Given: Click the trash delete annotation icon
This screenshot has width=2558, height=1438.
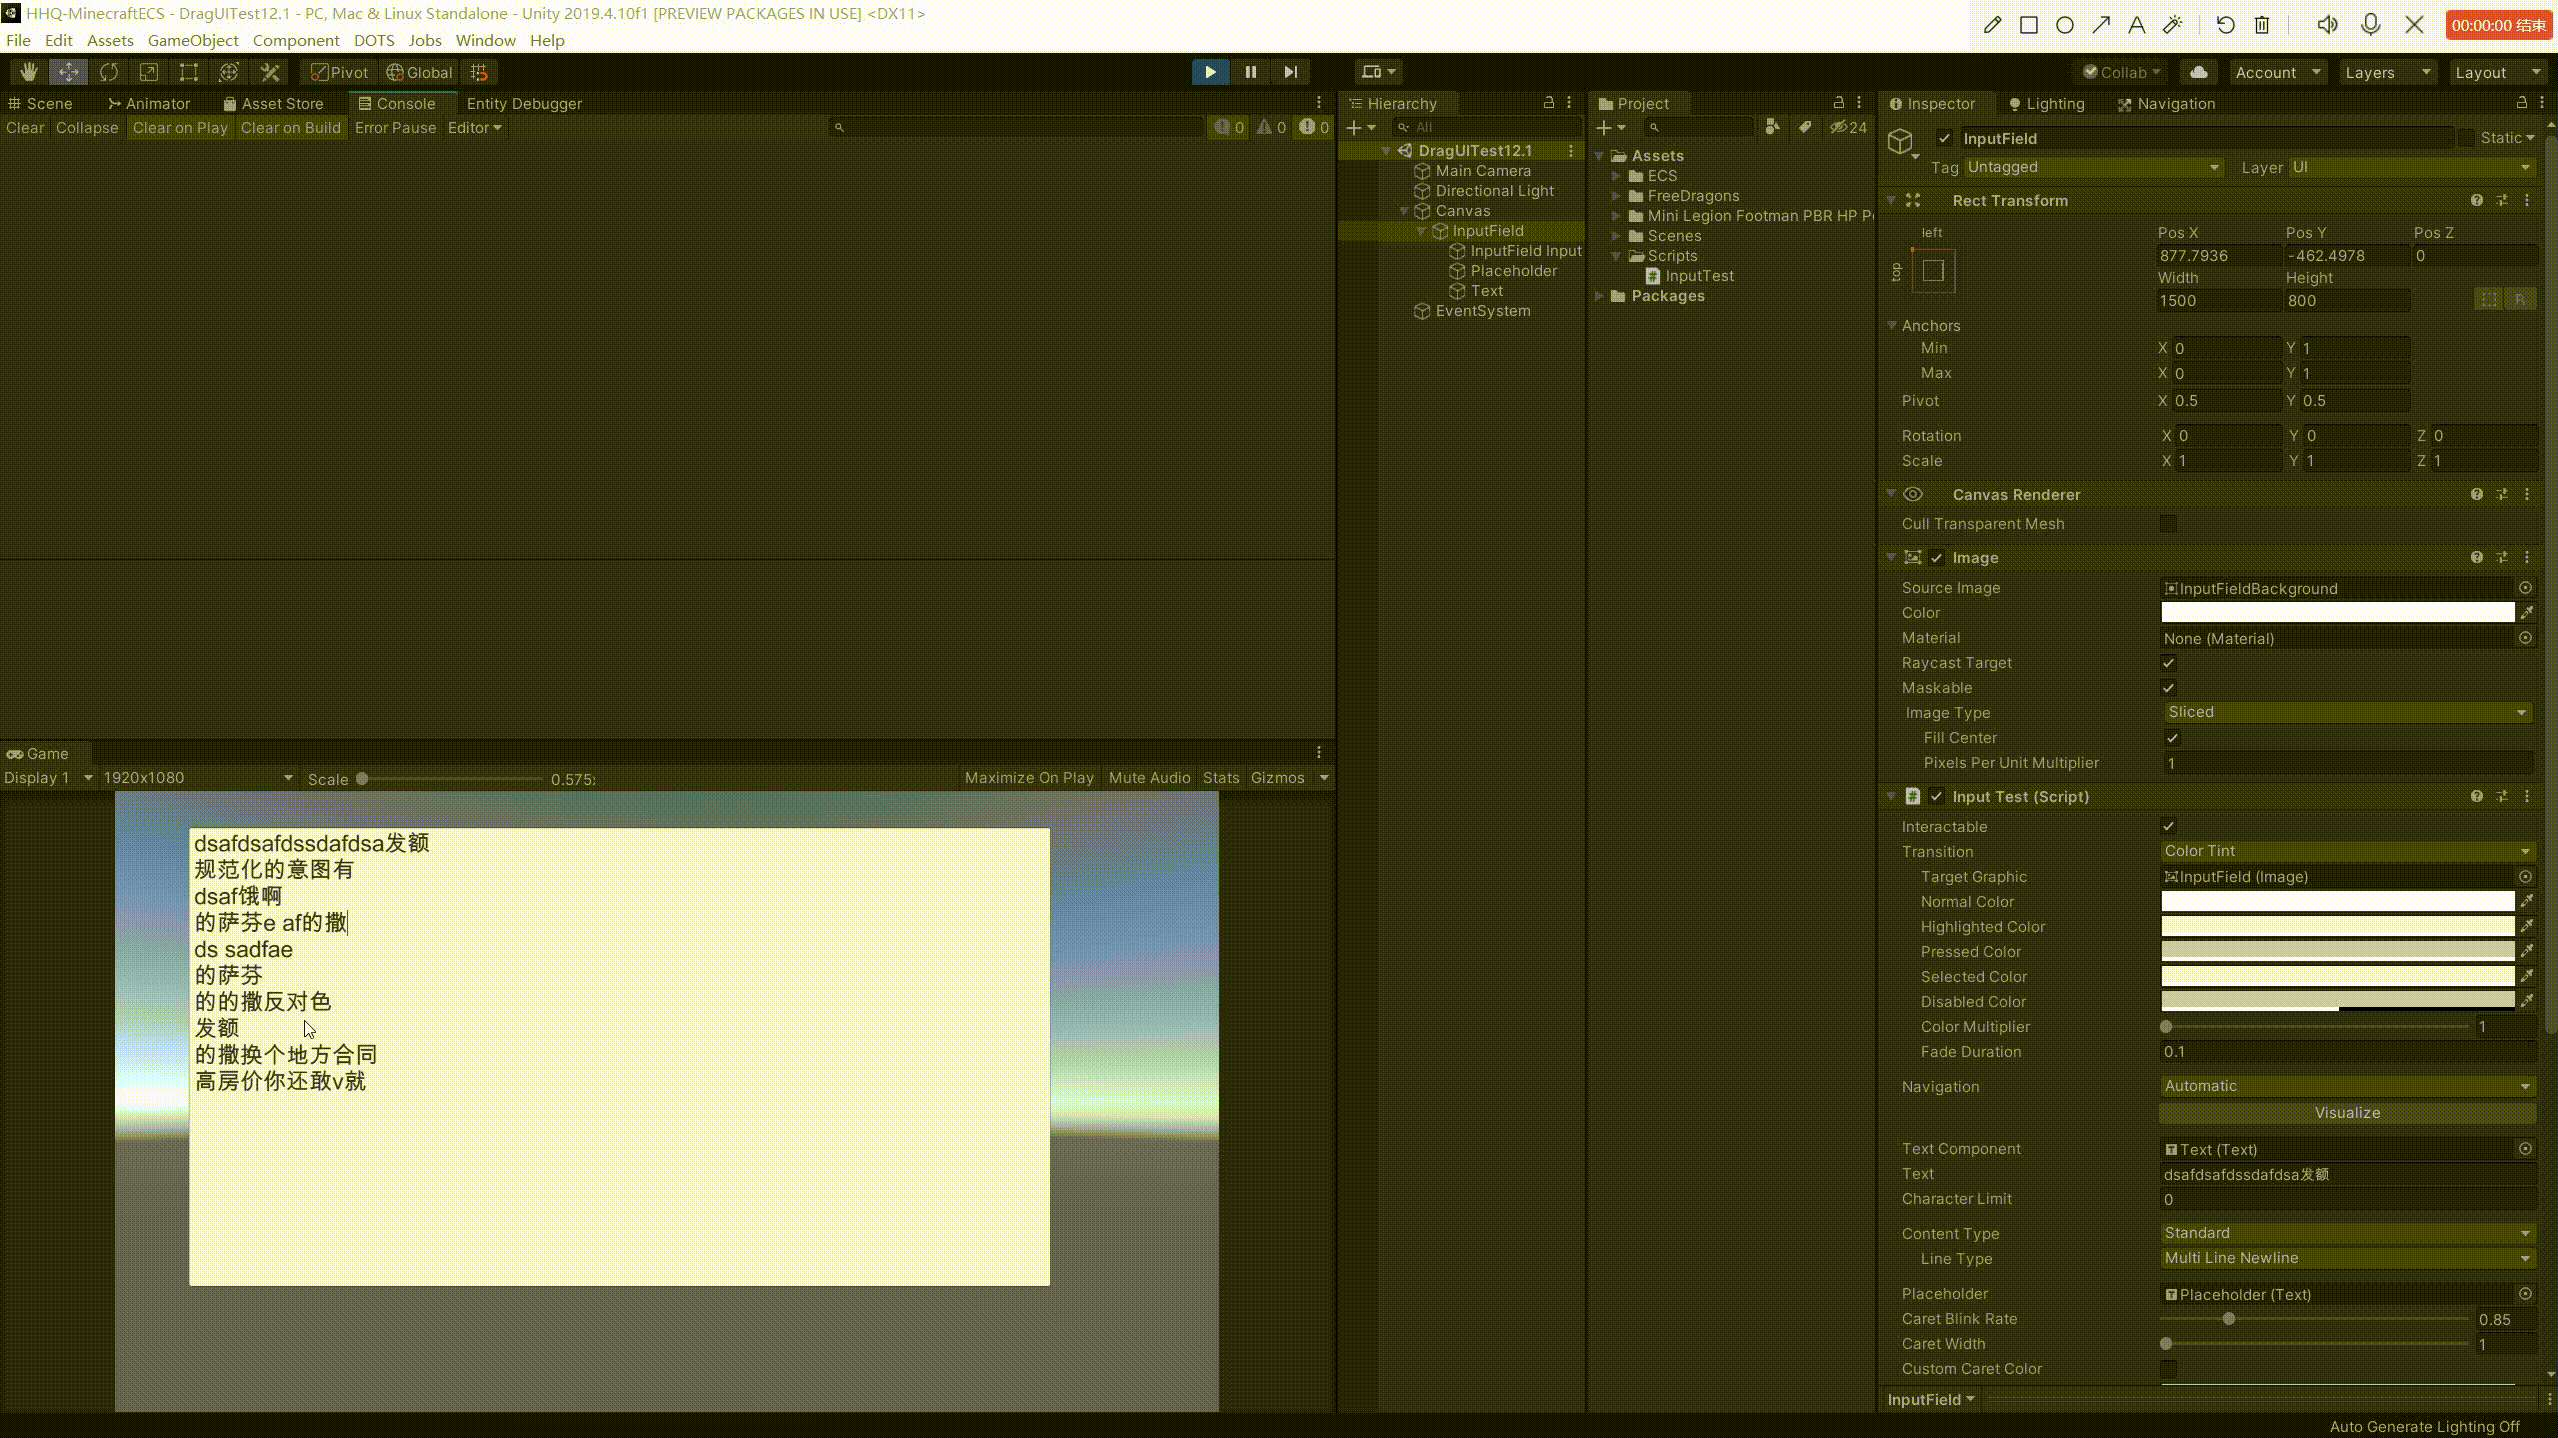Looking at the screenshot, I should [x=2262, y=25].
